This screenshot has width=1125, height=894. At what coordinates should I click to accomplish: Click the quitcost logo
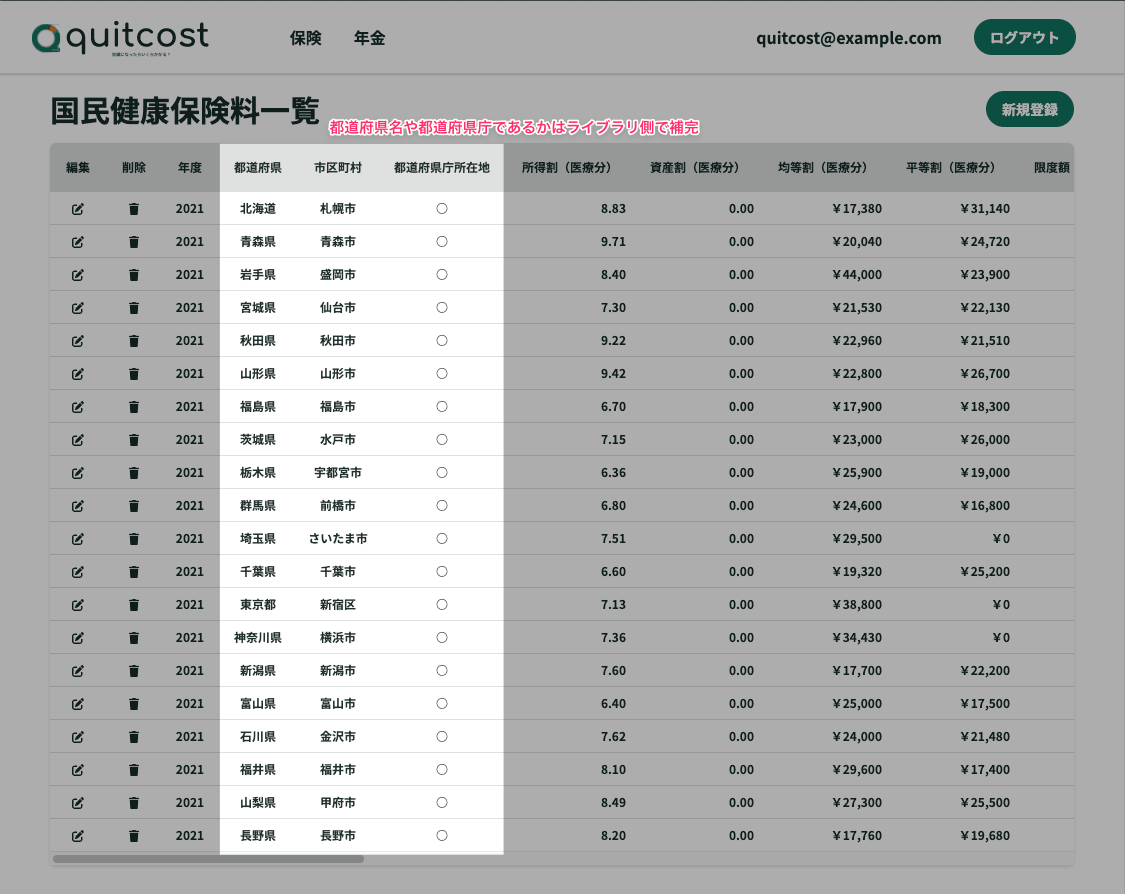point(120,38)
